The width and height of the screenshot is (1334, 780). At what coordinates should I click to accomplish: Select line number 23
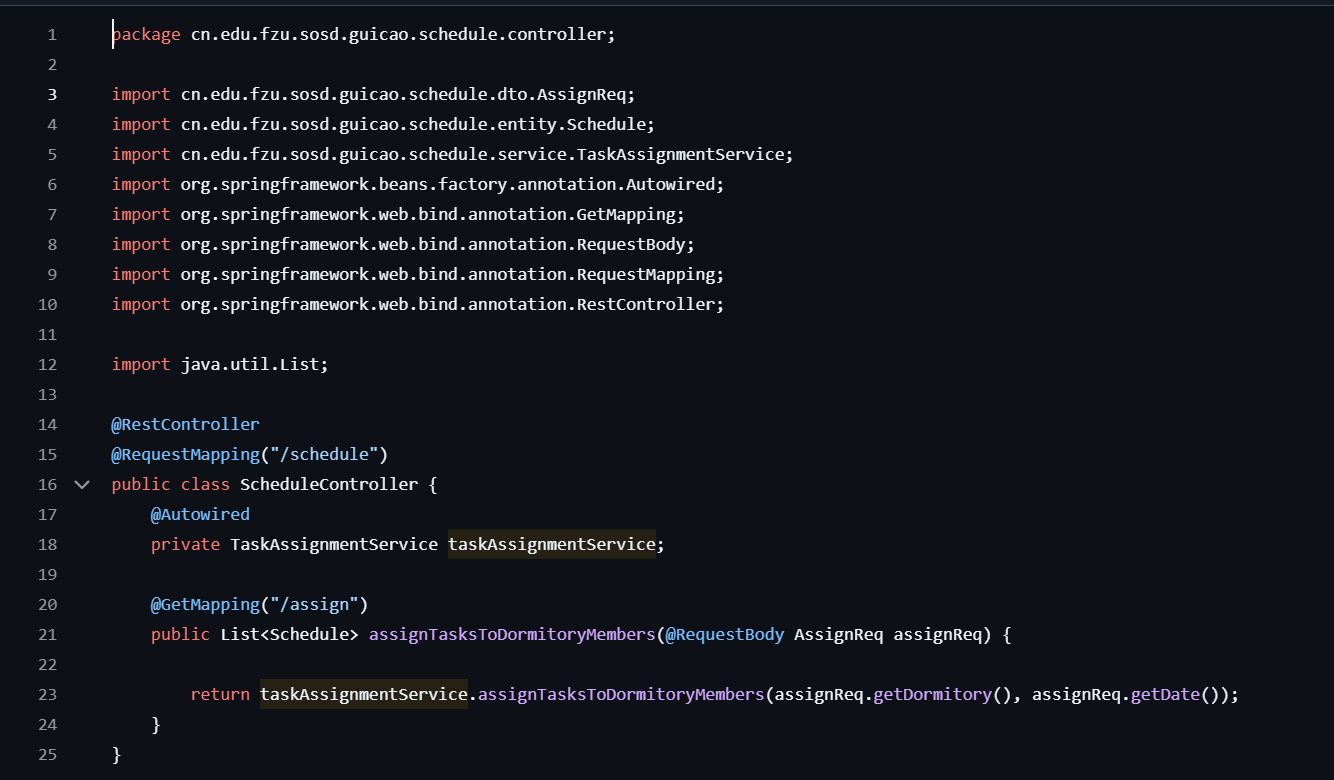pos(47,694)
